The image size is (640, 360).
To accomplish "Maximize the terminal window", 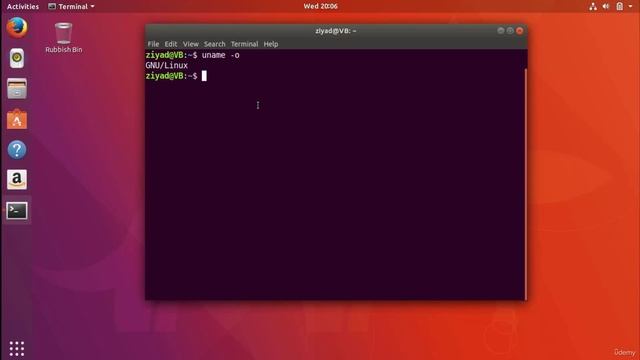I will pos(510,31).
